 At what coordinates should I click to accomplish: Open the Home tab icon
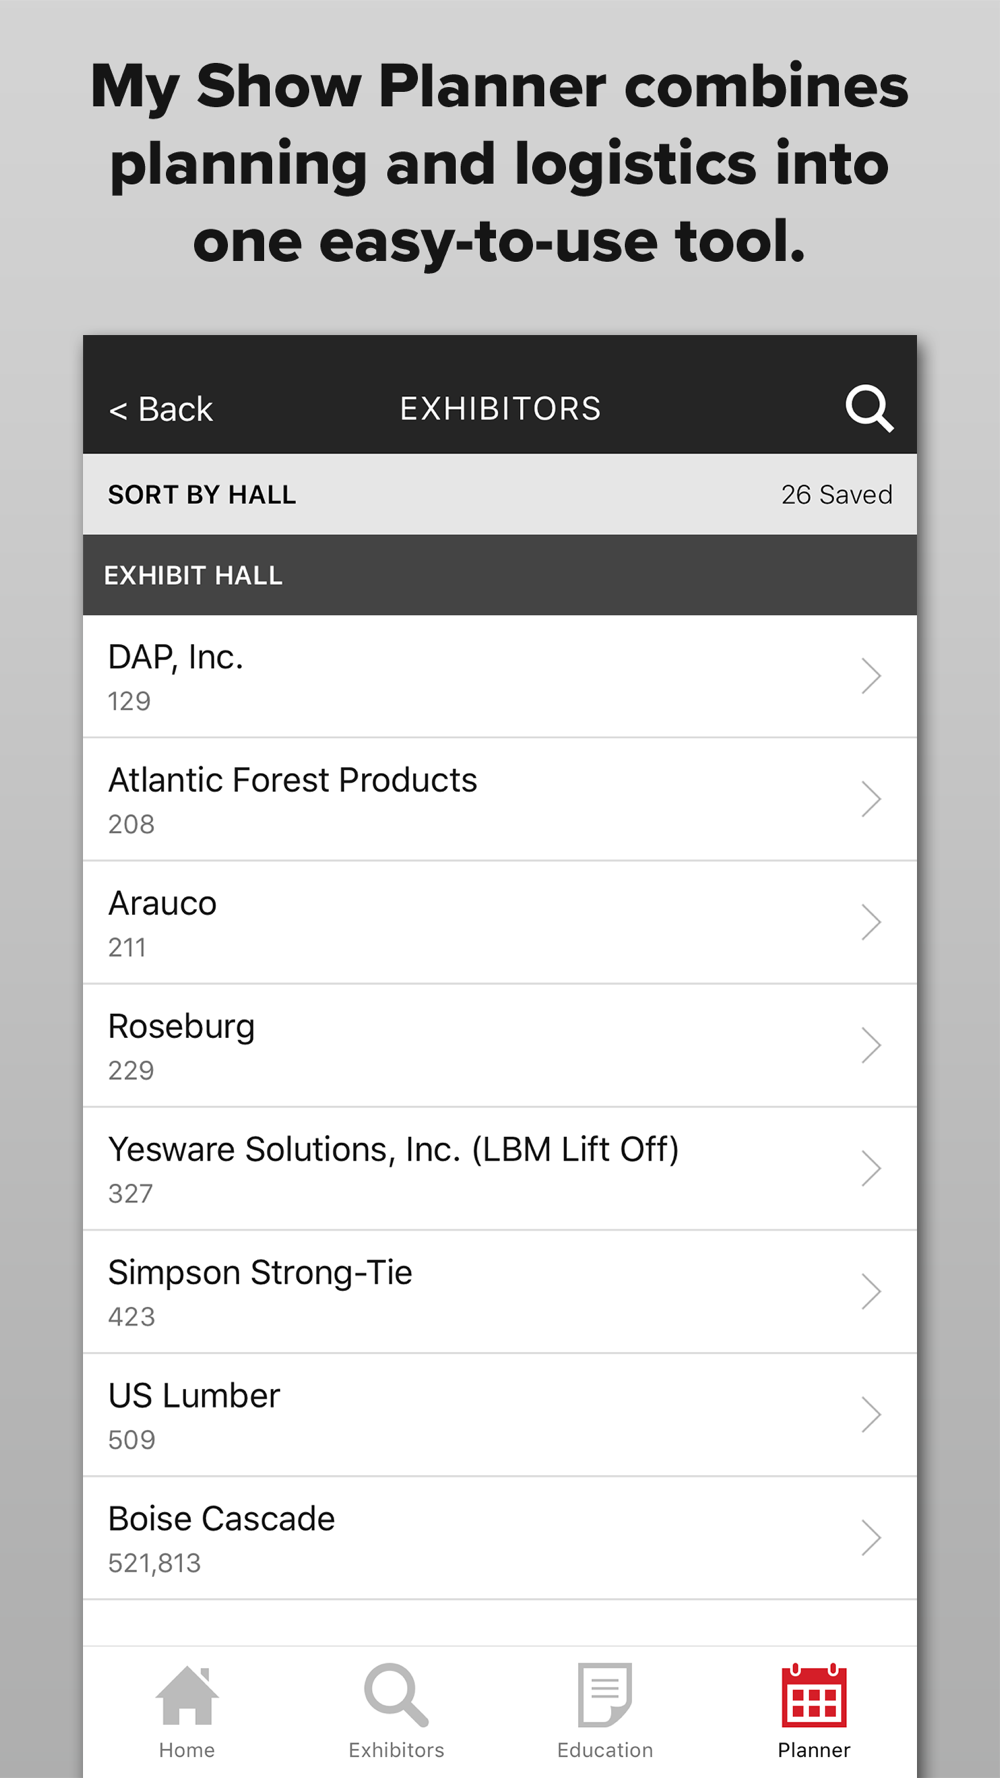pyautogui.click(x=187, y=1695)
